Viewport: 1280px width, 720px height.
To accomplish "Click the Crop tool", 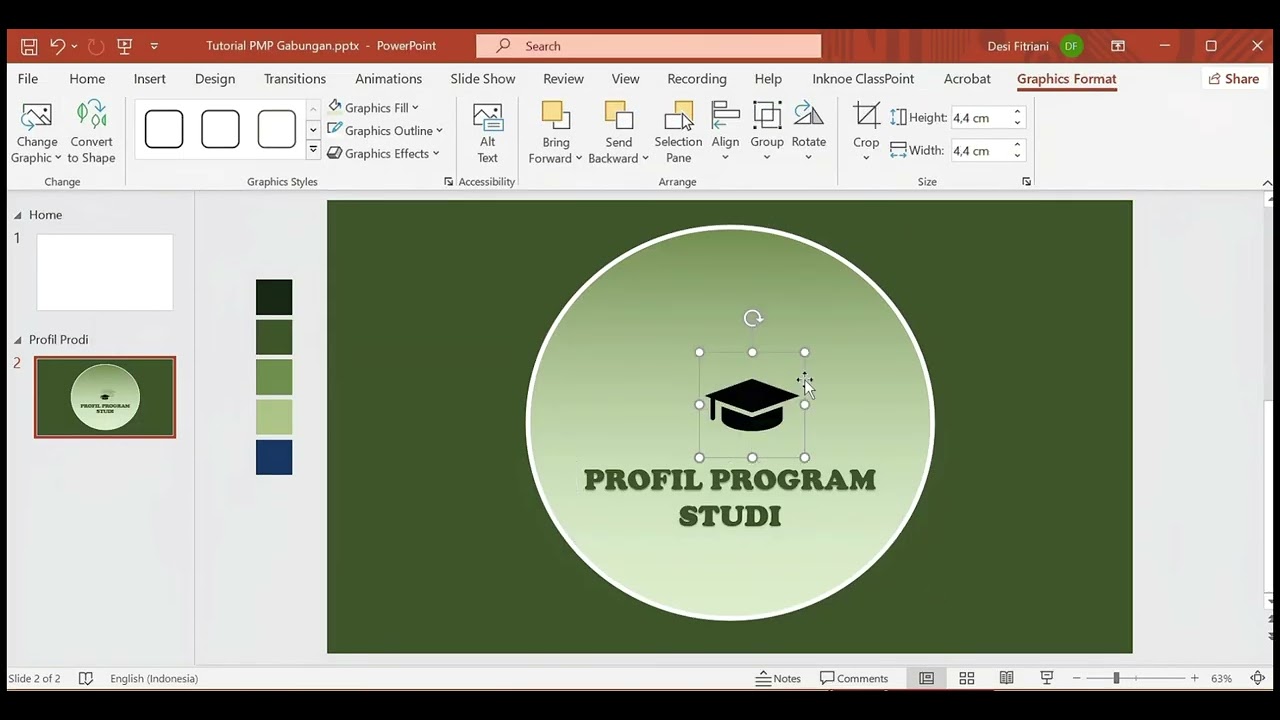I will click(866, 117).
